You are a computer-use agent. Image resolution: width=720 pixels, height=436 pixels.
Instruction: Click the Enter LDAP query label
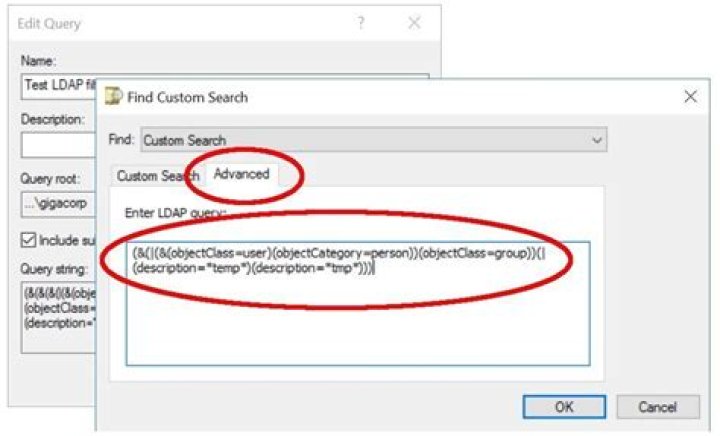[x=175, y=213]
